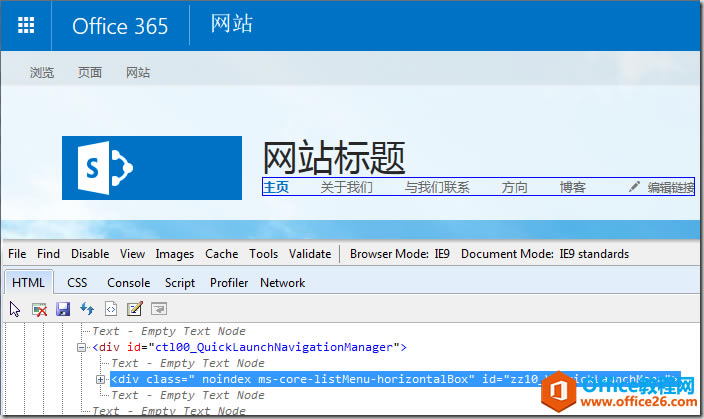The height and width of the screenshot is (419, 704).
Task: Select Text node below highlighted div
Action: [x=188, y=396]
